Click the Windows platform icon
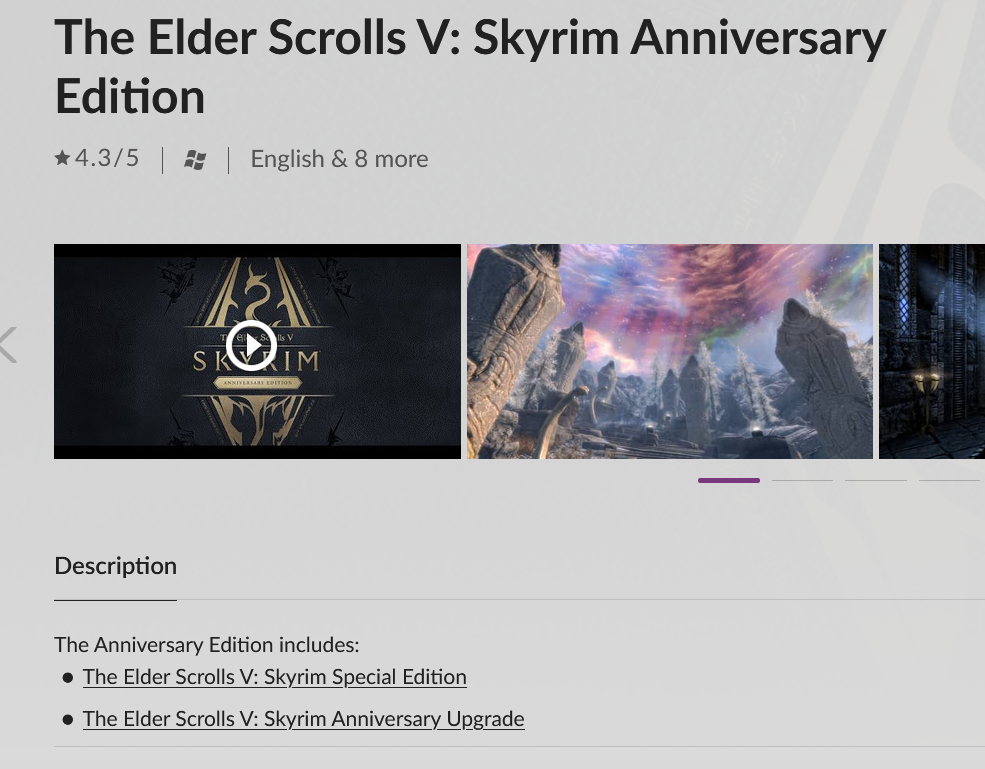Image resolution: width=985 pixels, height=769 pixels. 195,160
